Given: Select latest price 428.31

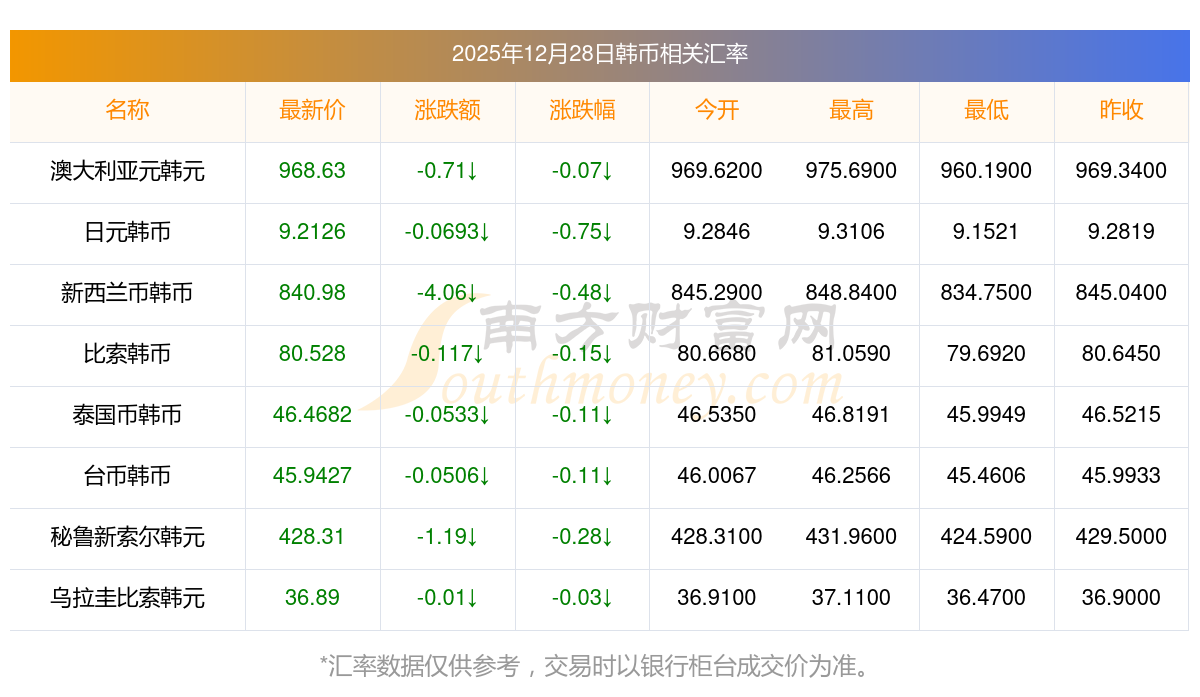Looking at the screenshot, I should click(312, 537).
